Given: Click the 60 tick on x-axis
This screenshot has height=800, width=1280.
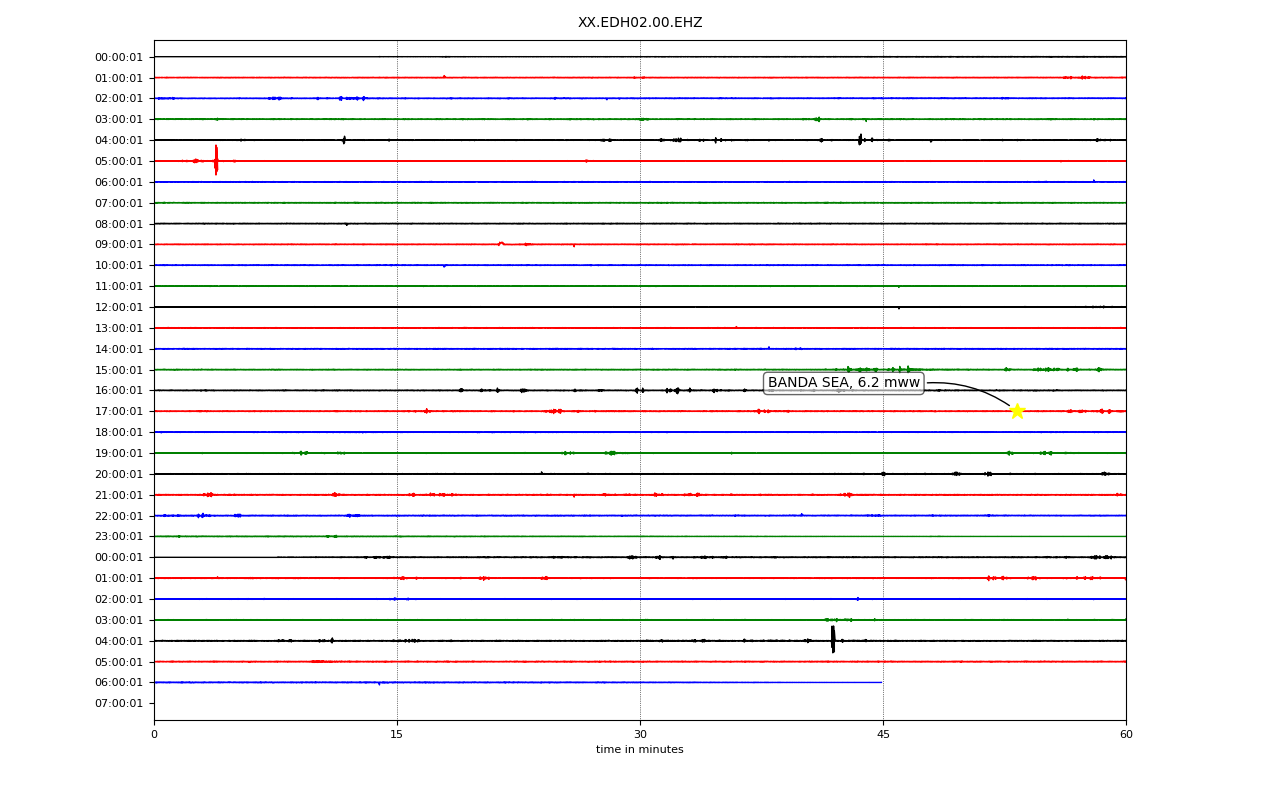Looking at the screenshot, I should click(x=1126, y=735).
